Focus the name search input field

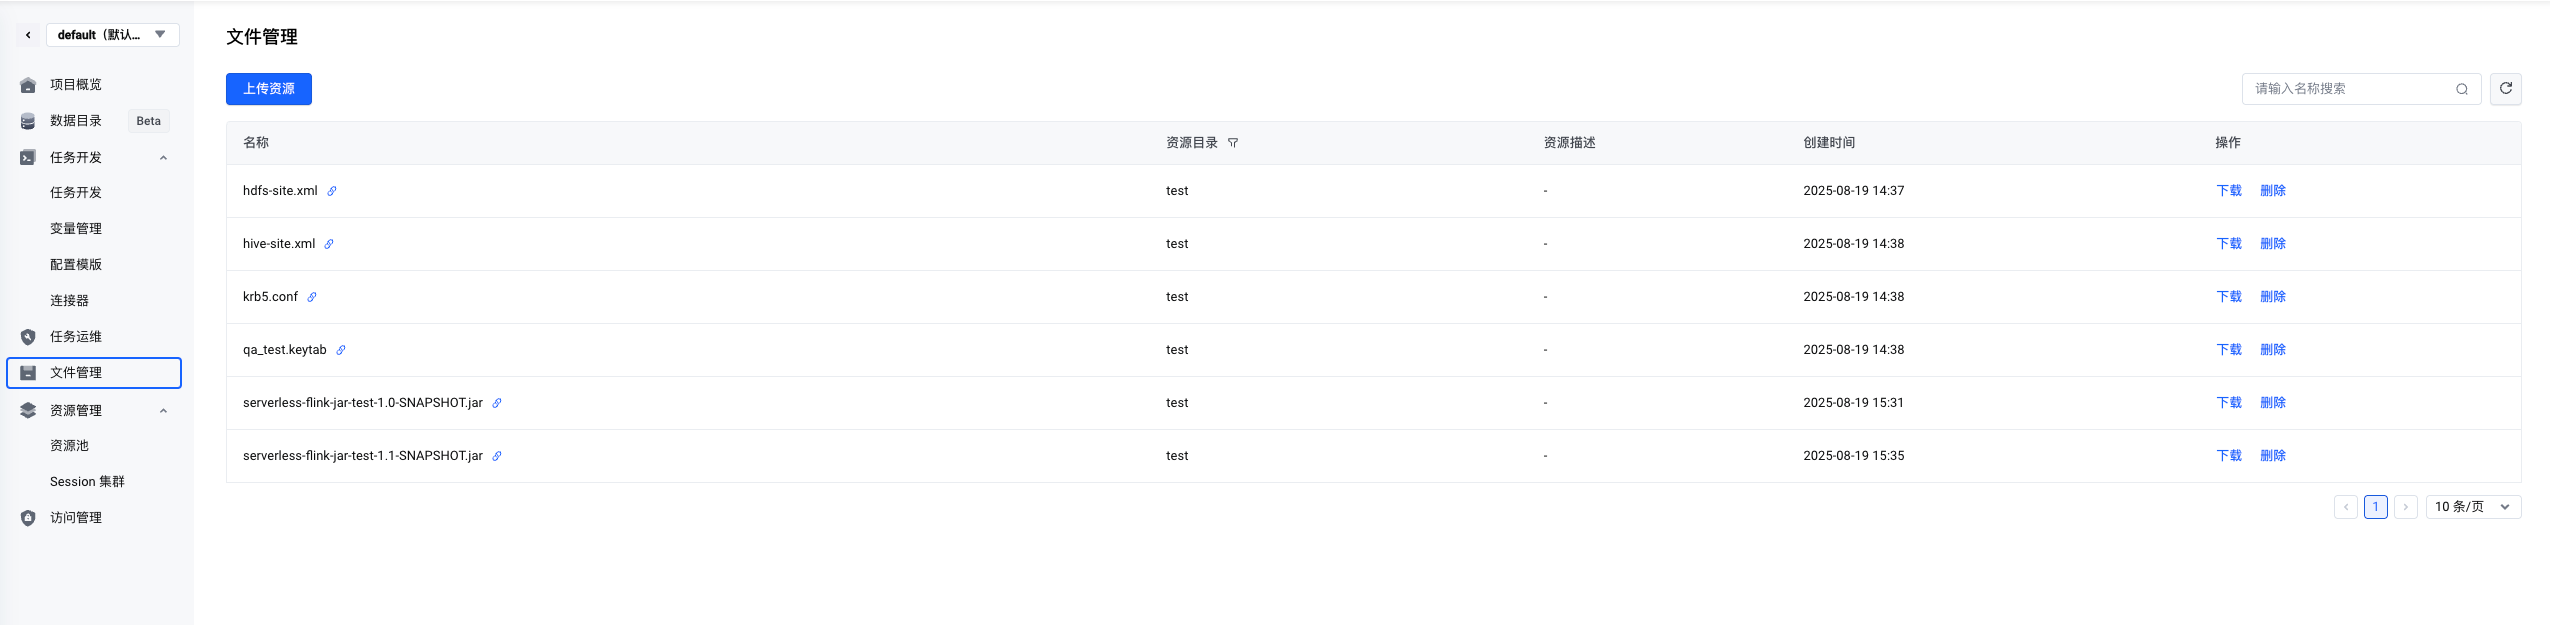tap(2348, 89)
